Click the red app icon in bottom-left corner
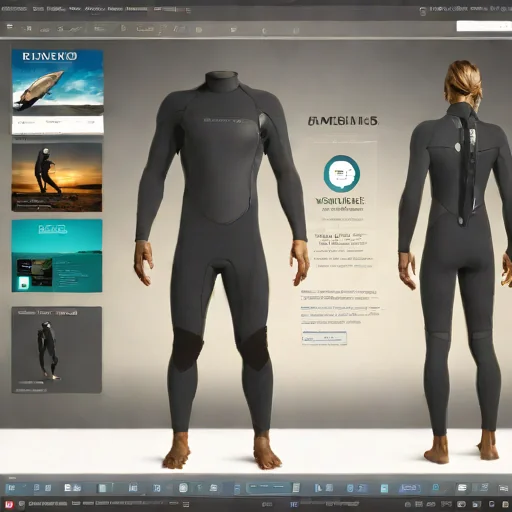The width and height of the screenshot is (512, 512). (9, 504)
